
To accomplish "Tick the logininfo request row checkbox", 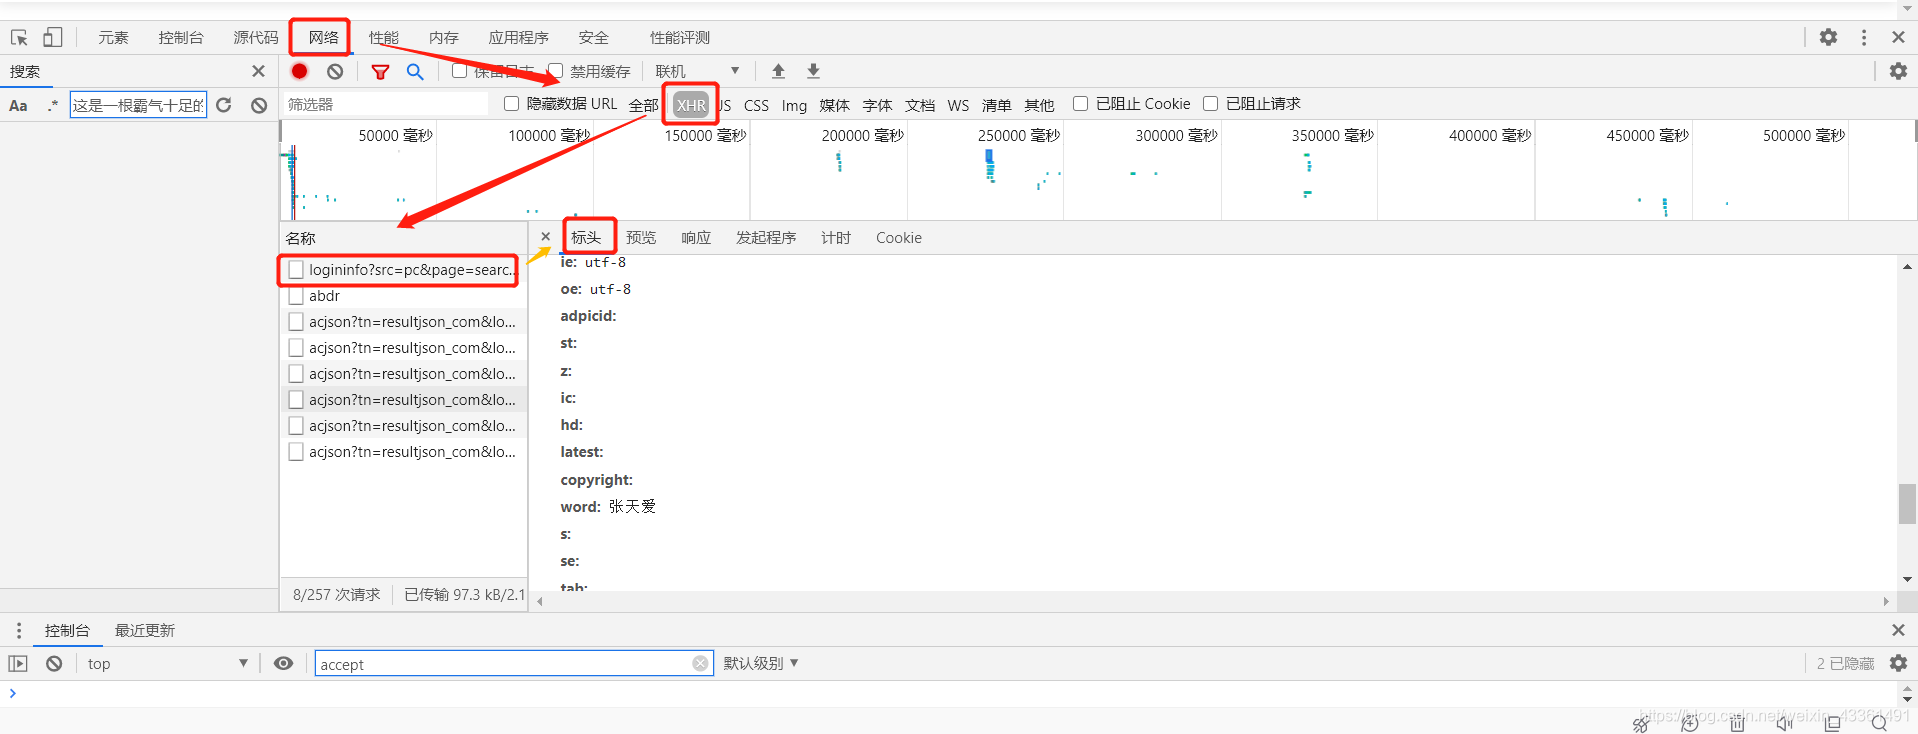I will (296, 269).
